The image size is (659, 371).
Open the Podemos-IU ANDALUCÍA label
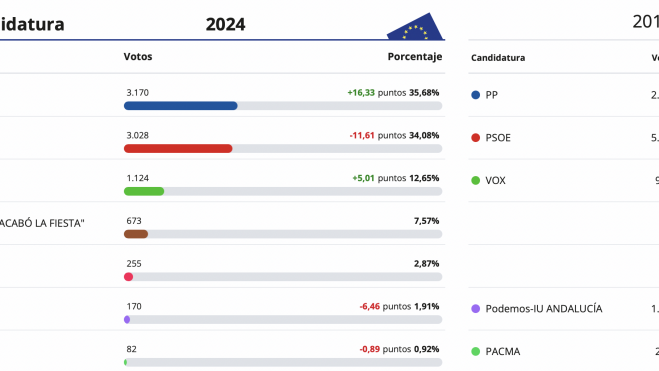click(544, 309)
